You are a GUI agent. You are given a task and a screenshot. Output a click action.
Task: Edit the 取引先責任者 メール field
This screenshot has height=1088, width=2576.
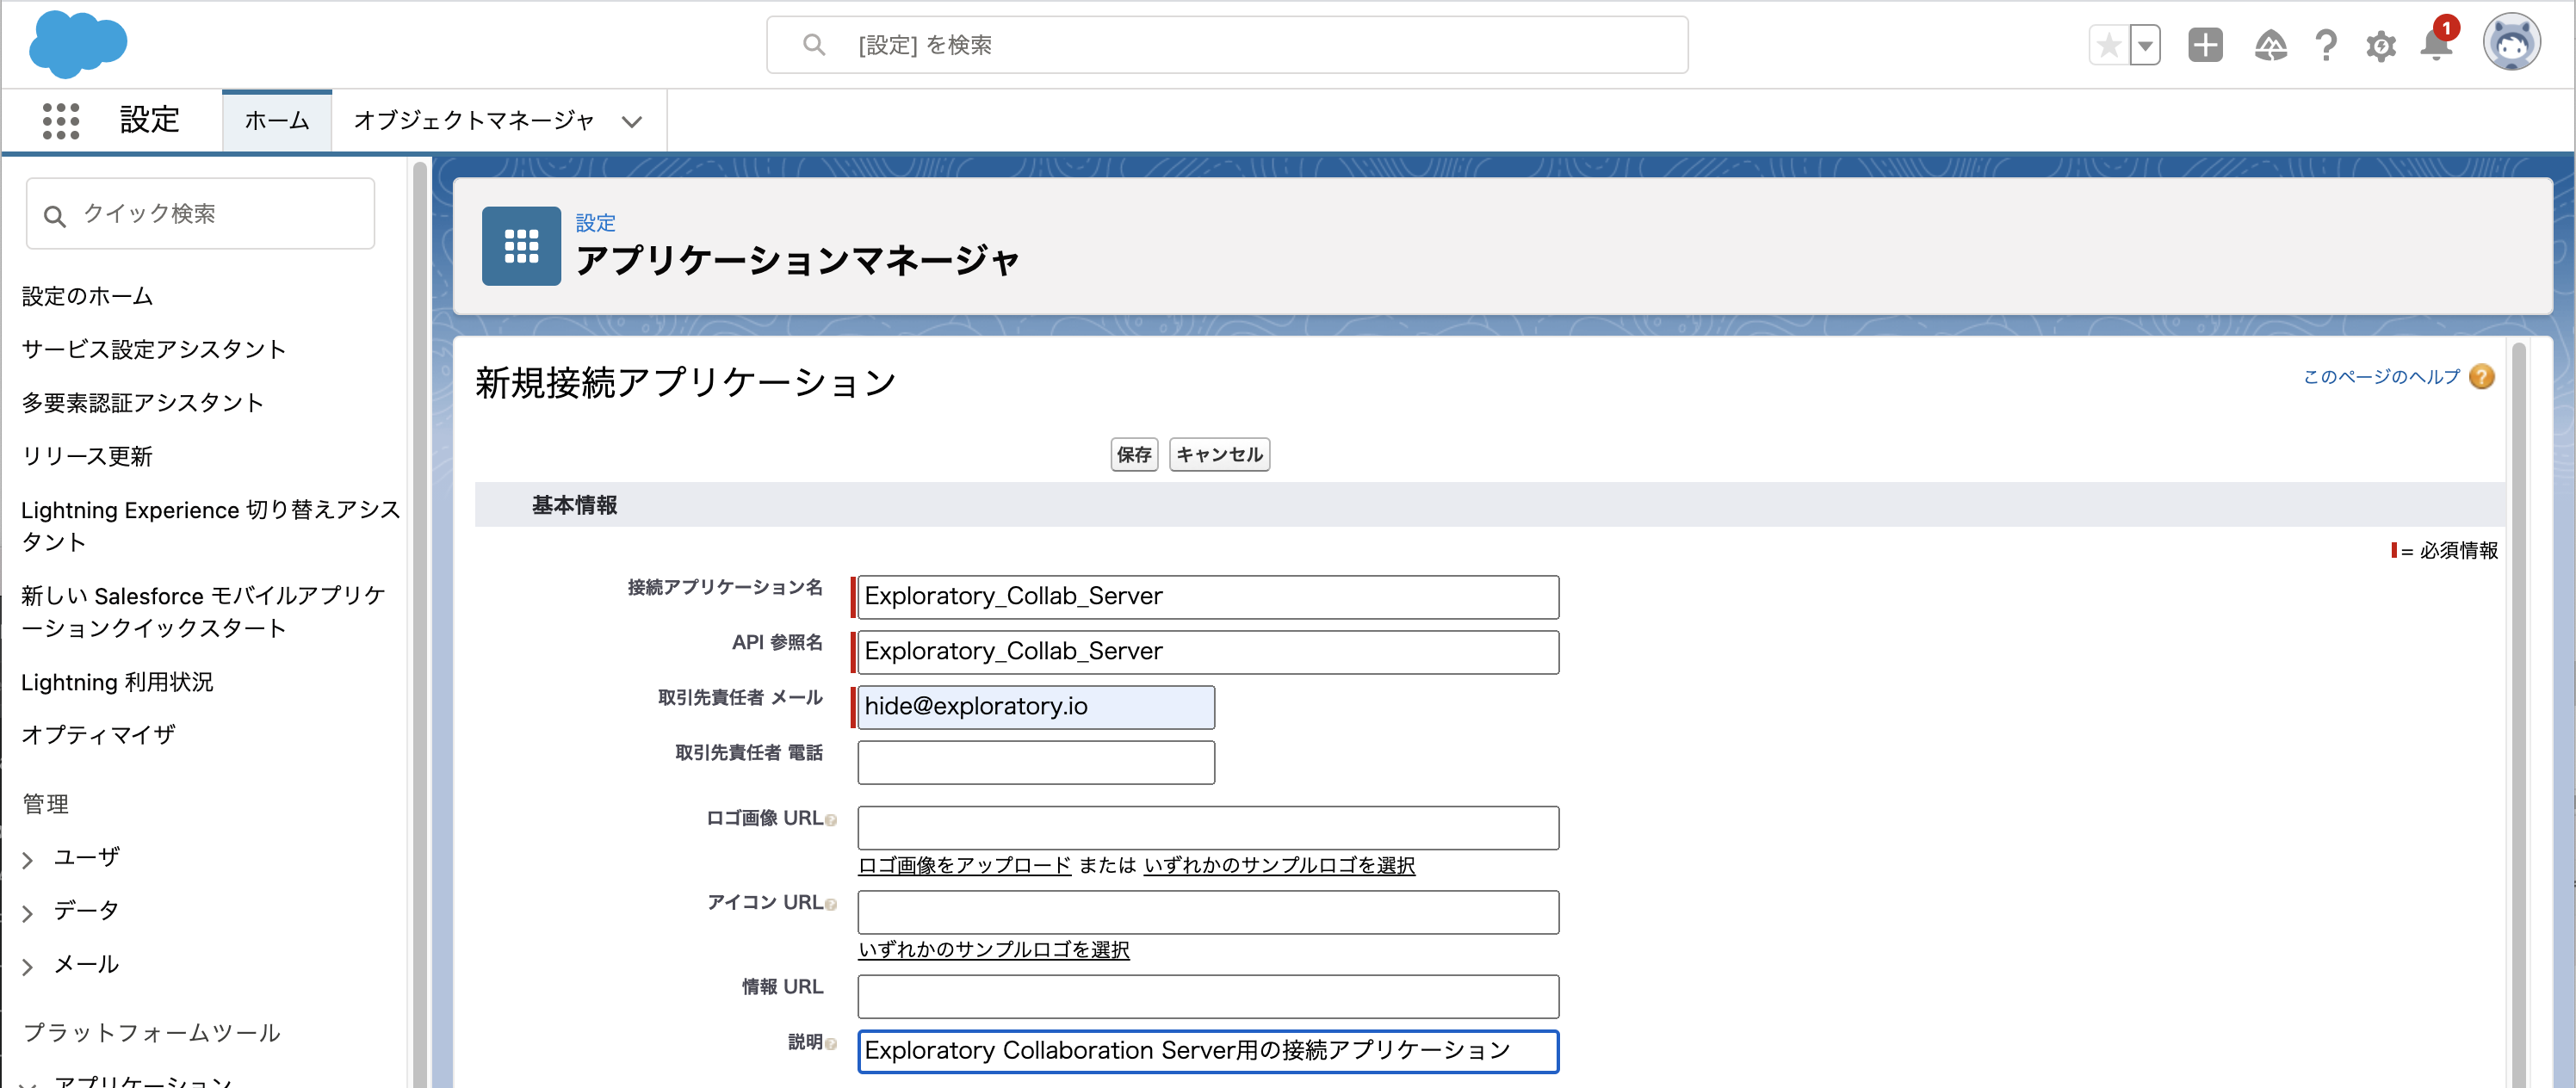[1036, 707]
